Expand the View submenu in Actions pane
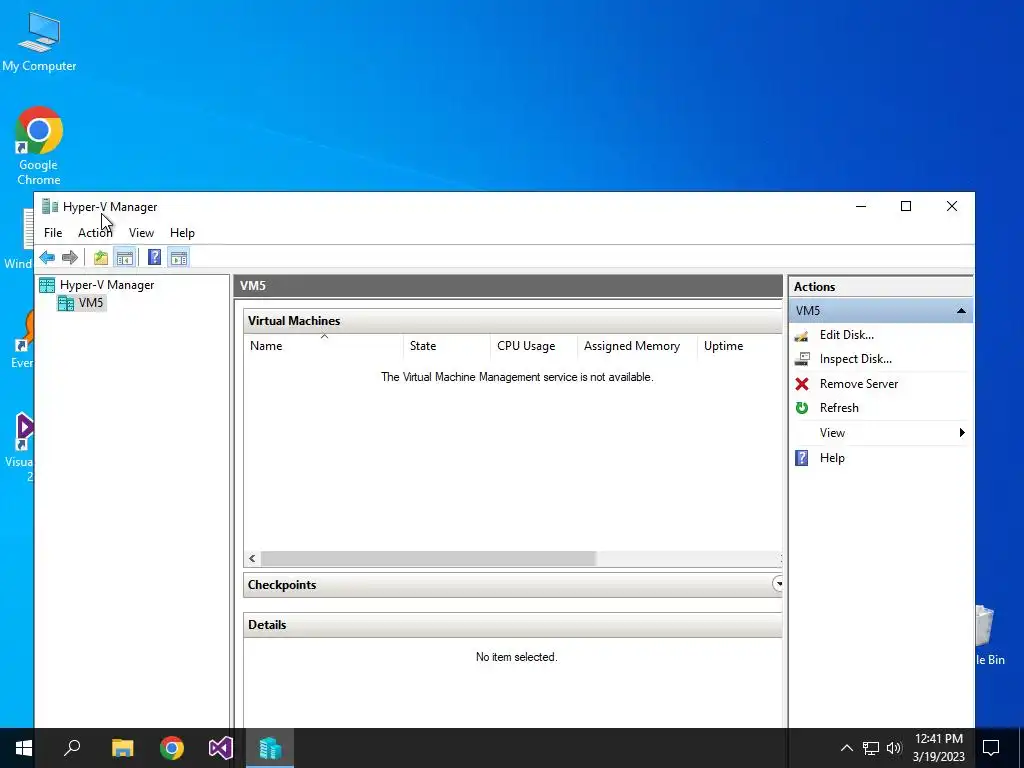This screenshot has width=1024, height=768. pyautogui.click(x=880, y=433)
